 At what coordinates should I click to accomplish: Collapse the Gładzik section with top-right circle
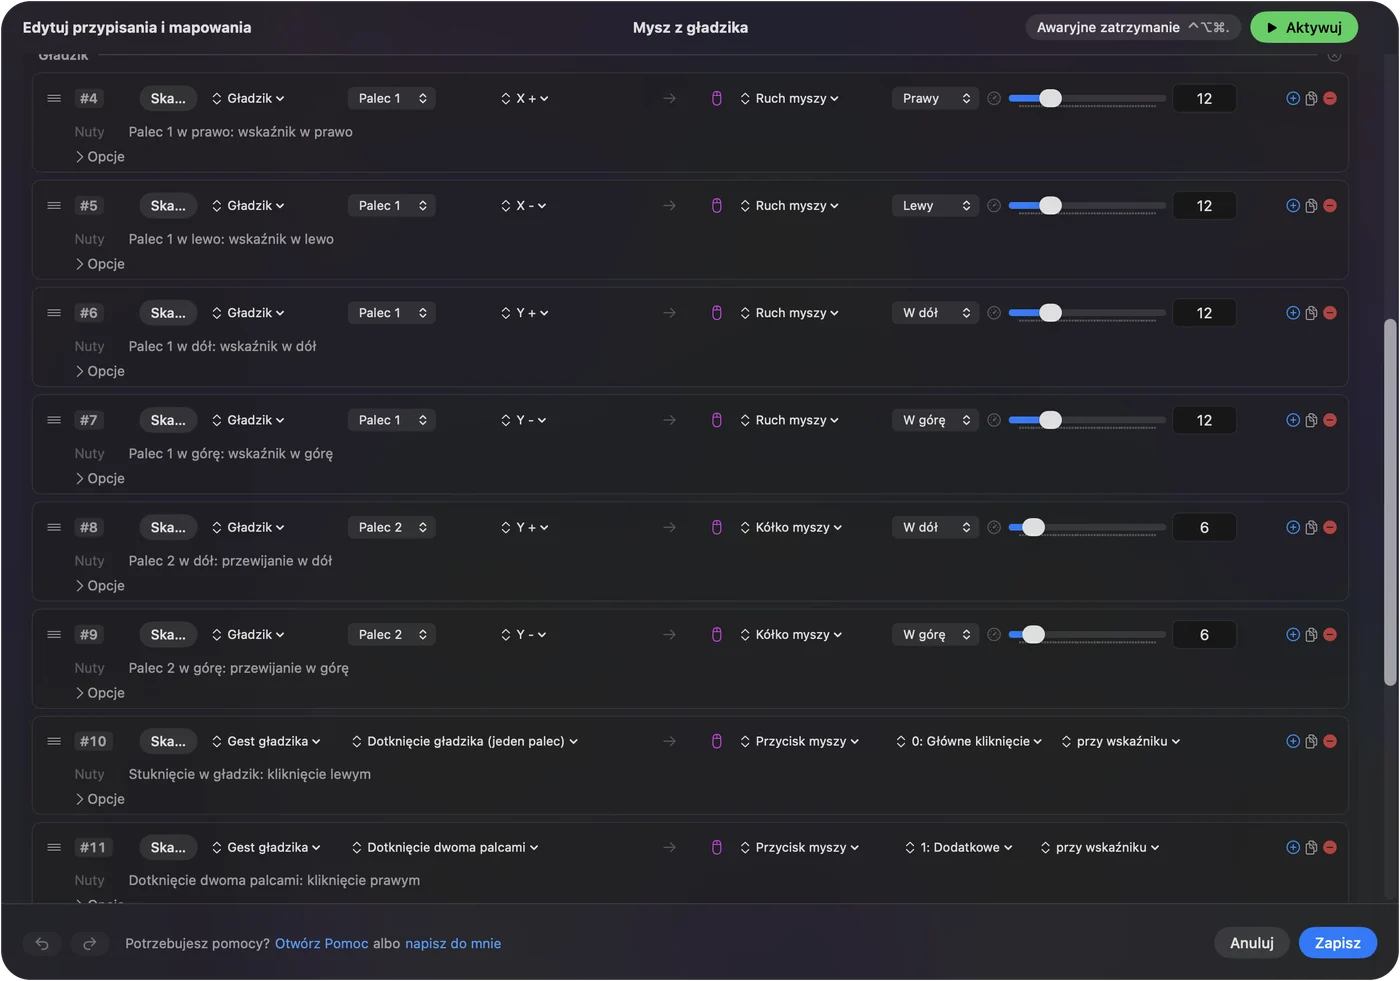tap(1334, 55)
